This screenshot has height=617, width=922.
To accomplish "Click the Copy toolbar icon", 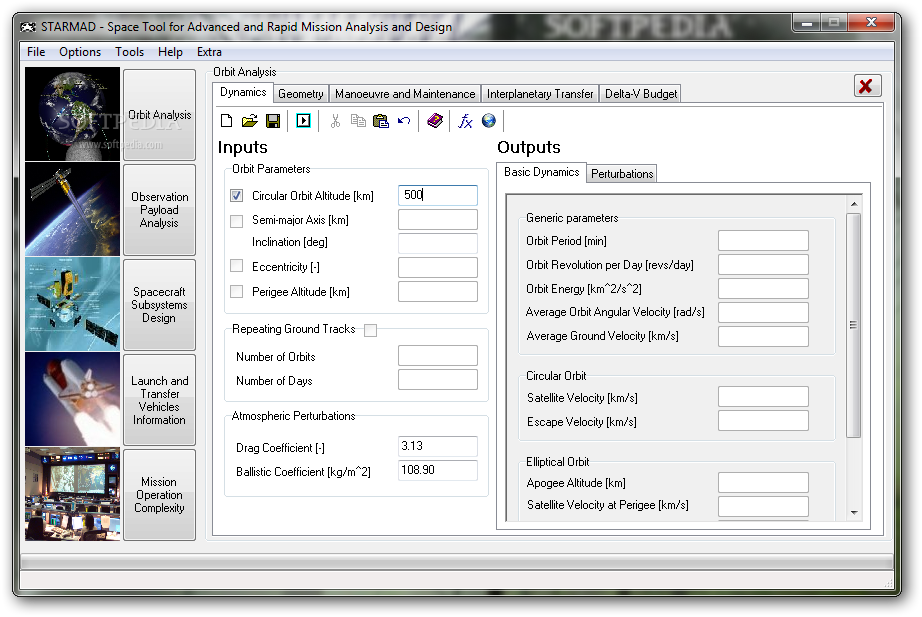I will pos(358,121).
